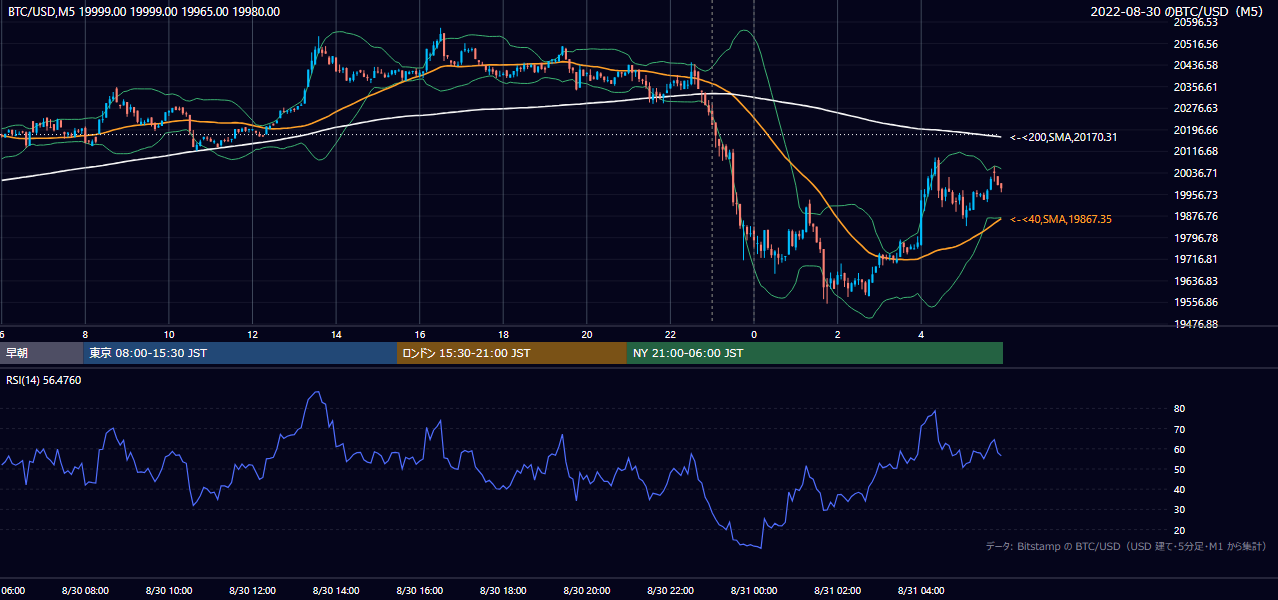Click the '8/30 08:00' bottom time label
The image size is (1278, 600).
(x=85, y=591)
